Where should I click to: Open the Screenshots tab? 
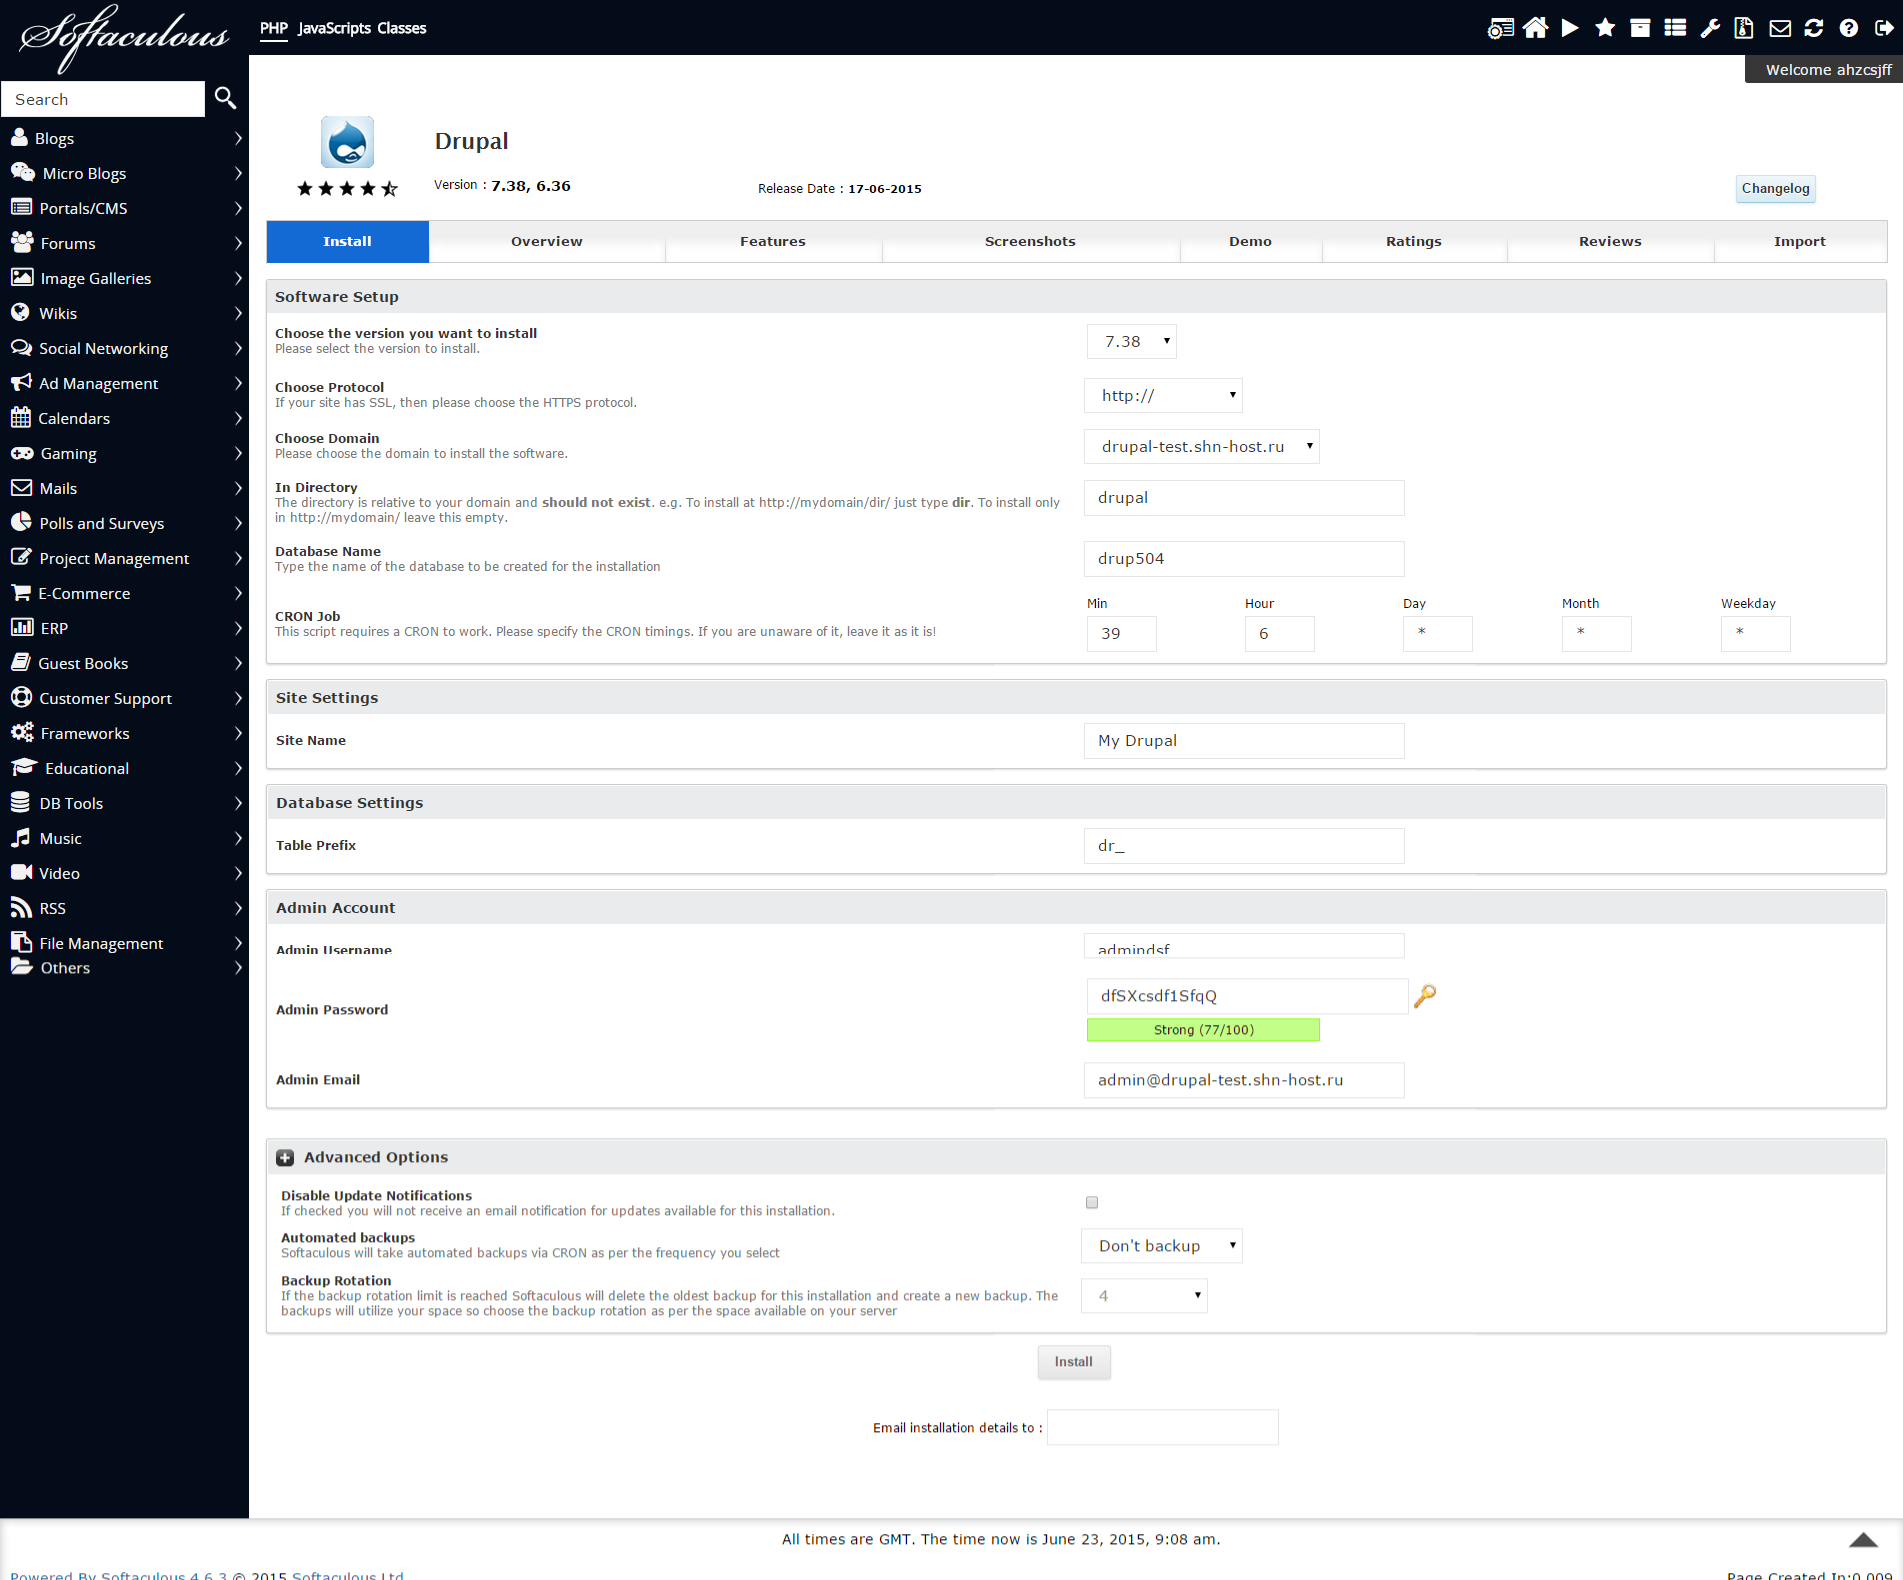click(x=1030, y=242)
